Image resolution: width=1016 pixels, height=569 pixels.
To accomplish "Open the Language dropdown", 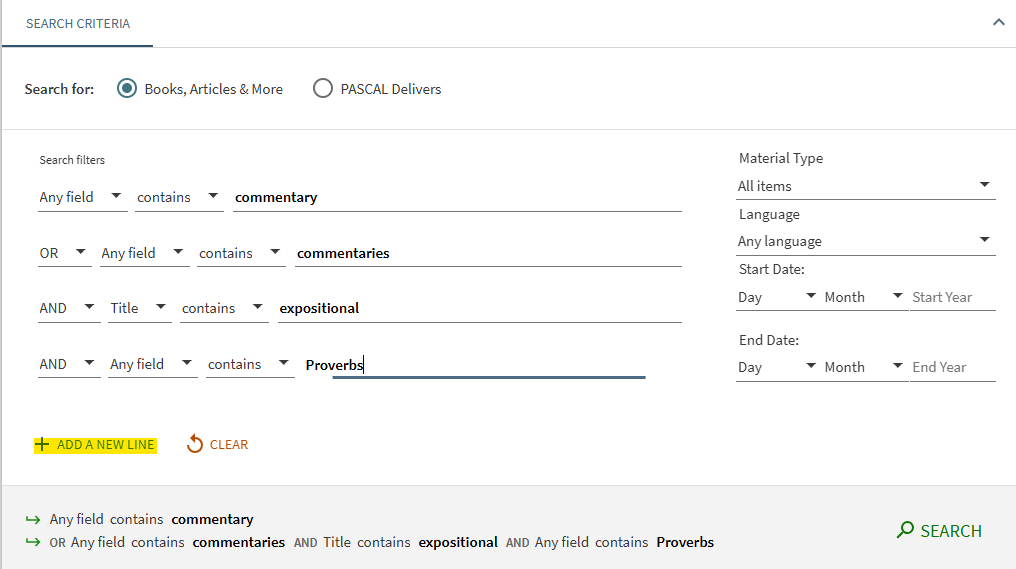I will [x=866, y=241].
